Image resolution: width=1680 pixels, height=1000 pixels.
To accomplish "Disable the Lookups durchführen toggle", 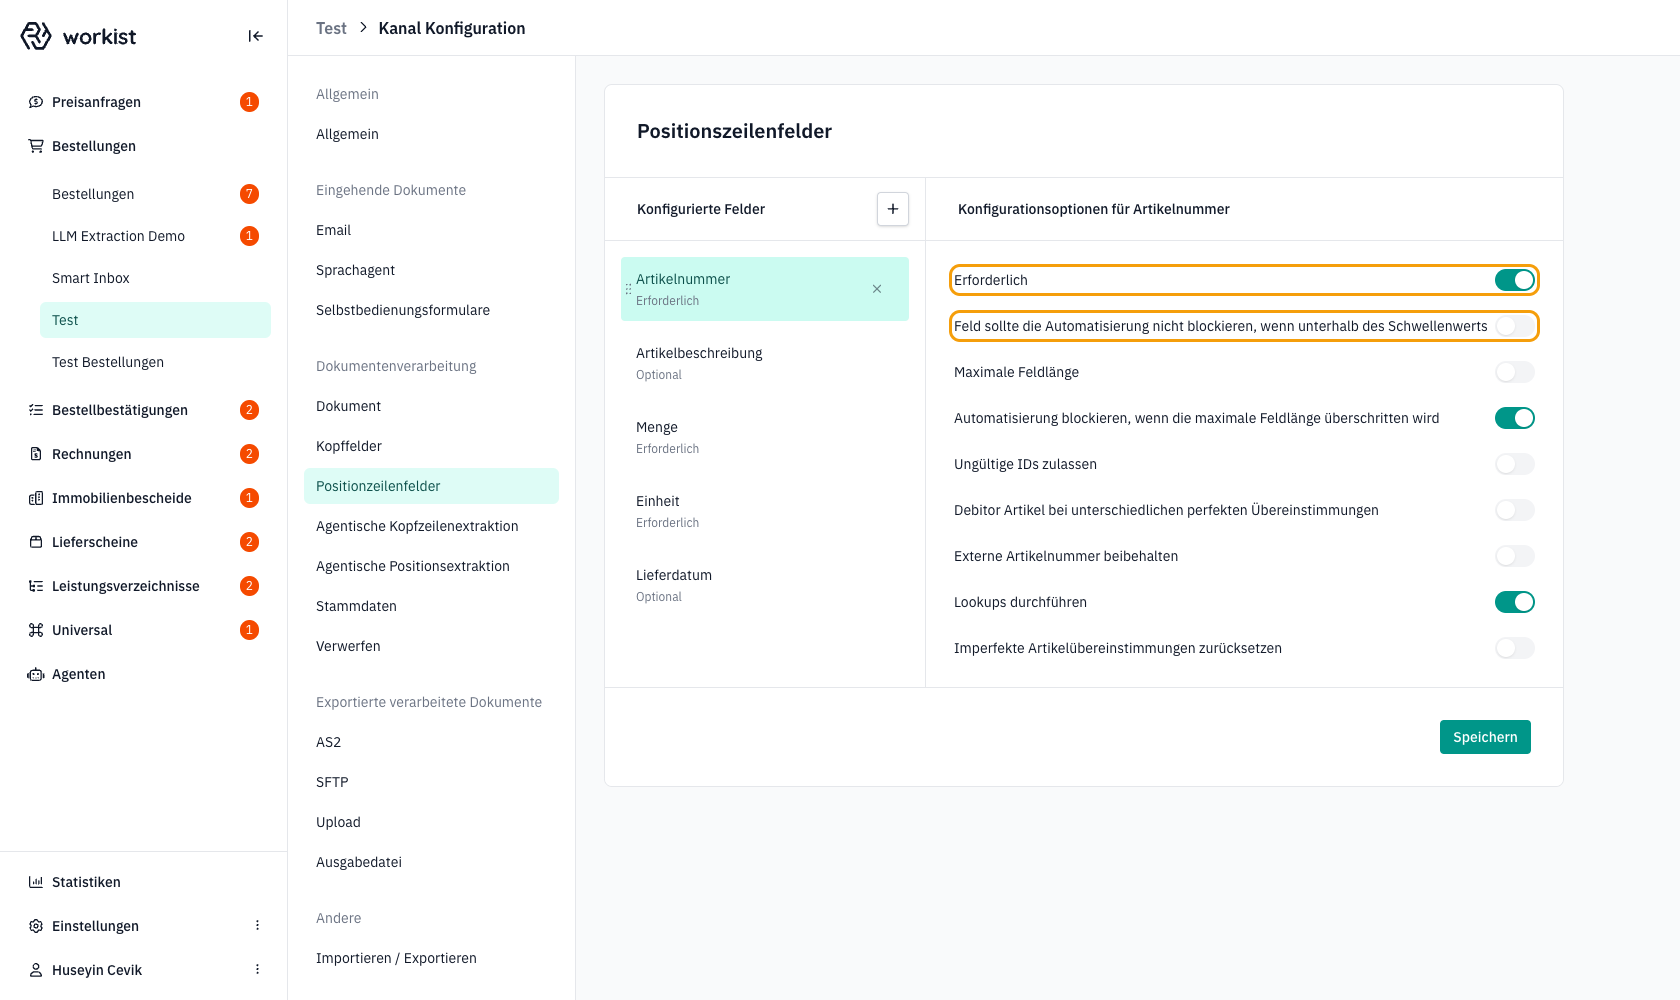I will pos(1515,602).
